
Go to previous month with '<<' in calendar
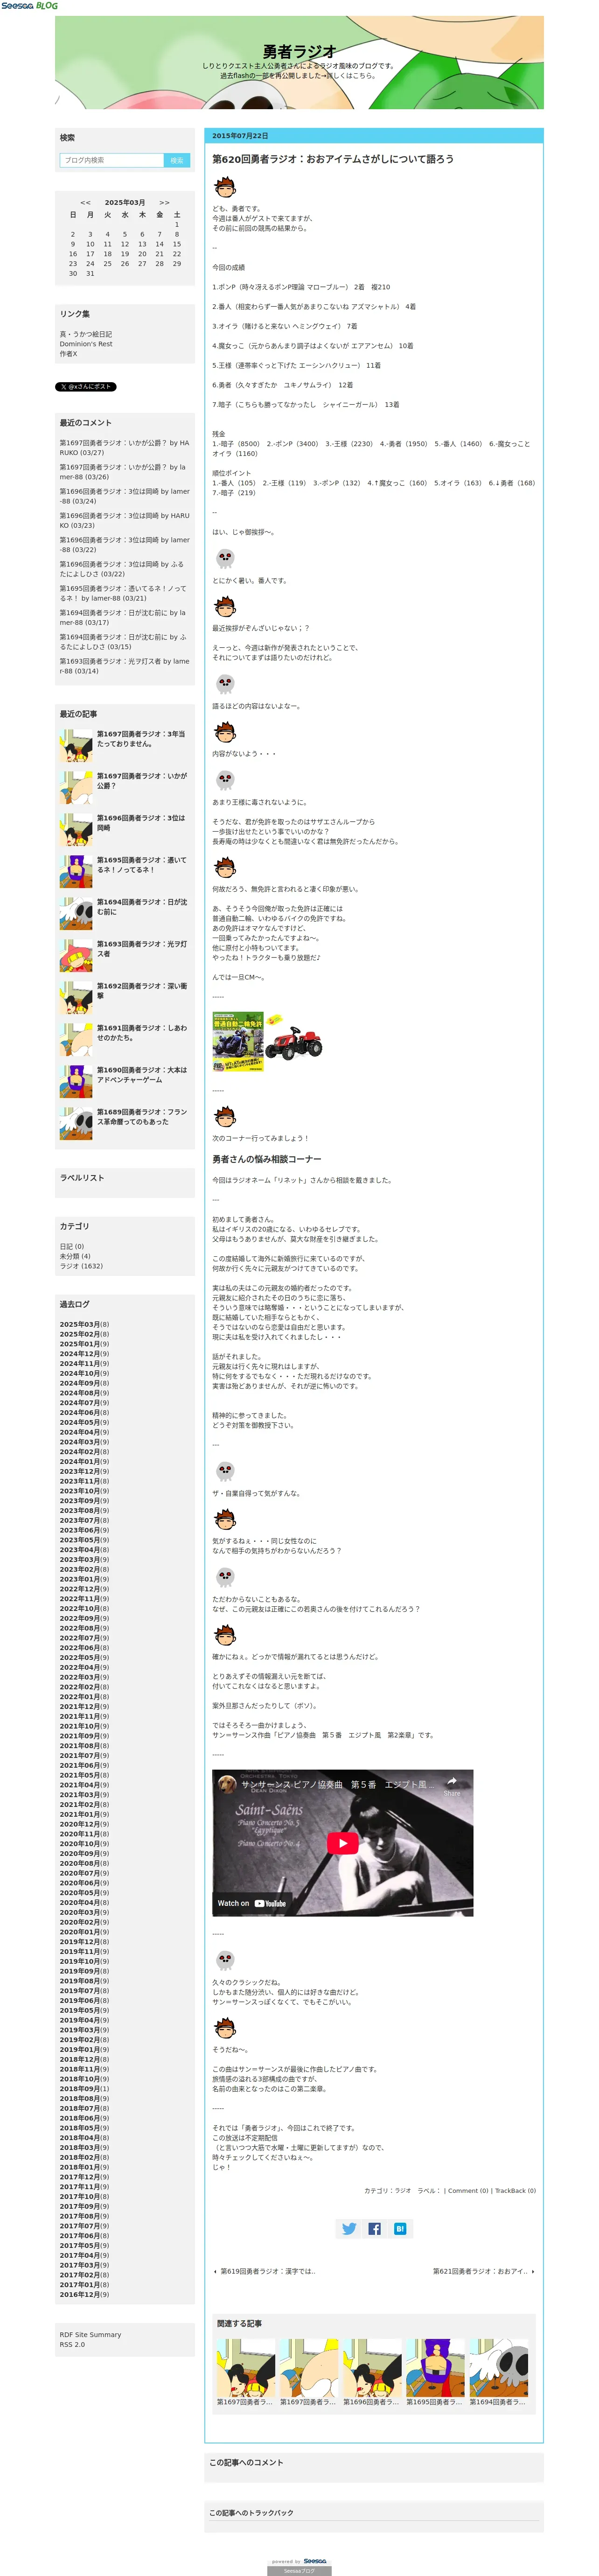tap(85, 202)
